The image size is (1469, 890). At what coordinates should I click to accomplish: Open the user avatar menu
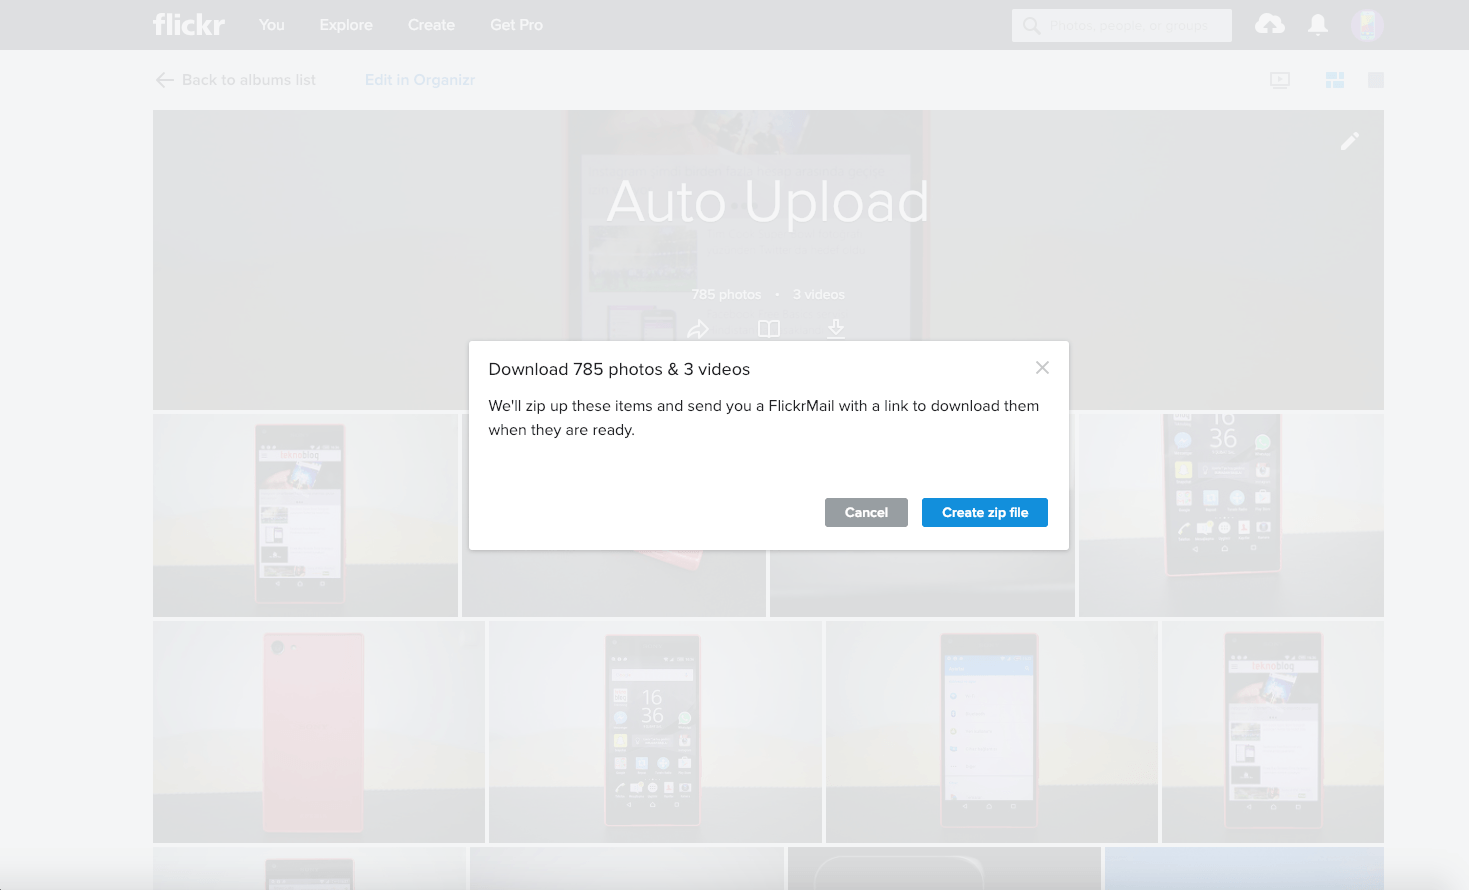coord(1366,25)
